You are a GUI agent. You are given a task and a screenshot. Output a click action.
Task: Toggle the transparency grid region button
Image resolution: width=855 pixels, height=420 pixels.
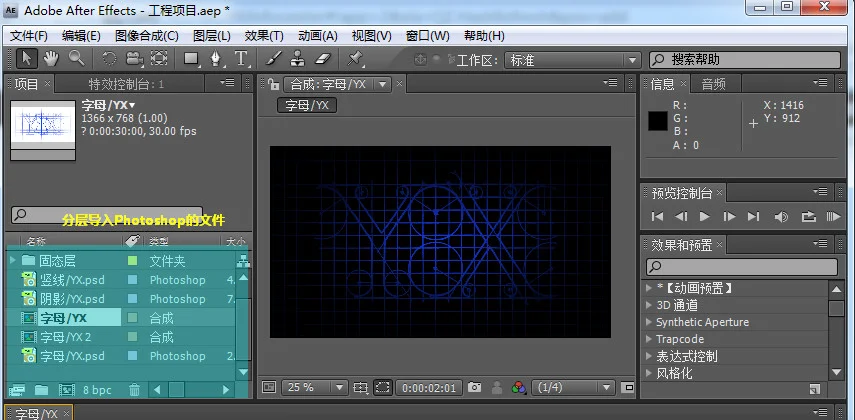(383, 387)
